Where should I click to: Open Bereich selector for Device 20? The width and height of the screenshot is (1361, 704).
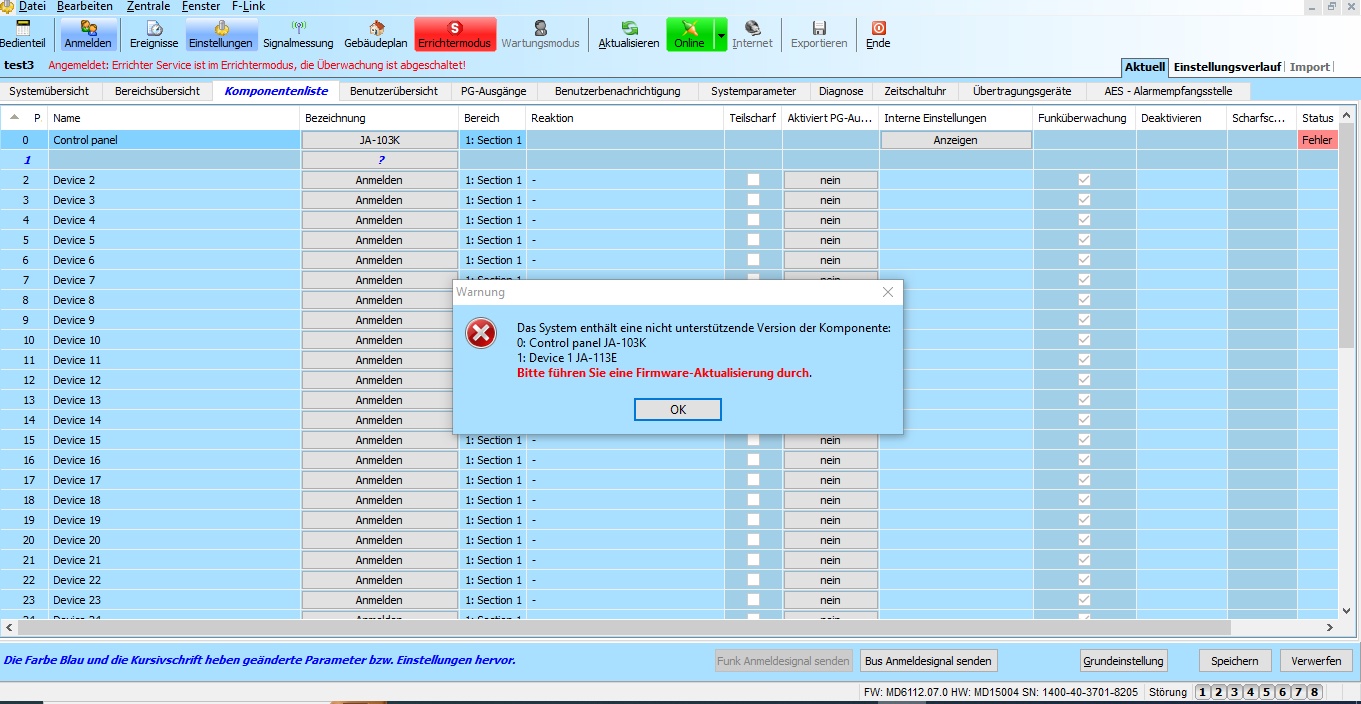493,540
